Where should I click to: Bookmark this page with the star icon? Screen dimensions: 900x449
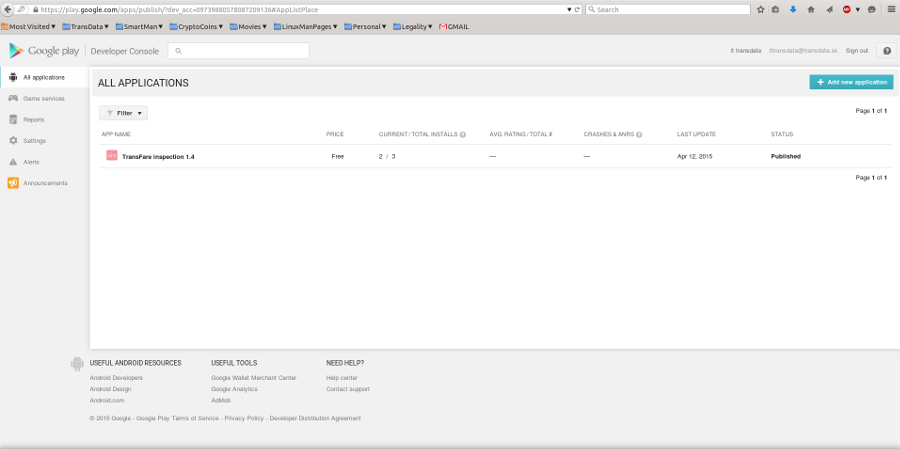tap(761, 9)
